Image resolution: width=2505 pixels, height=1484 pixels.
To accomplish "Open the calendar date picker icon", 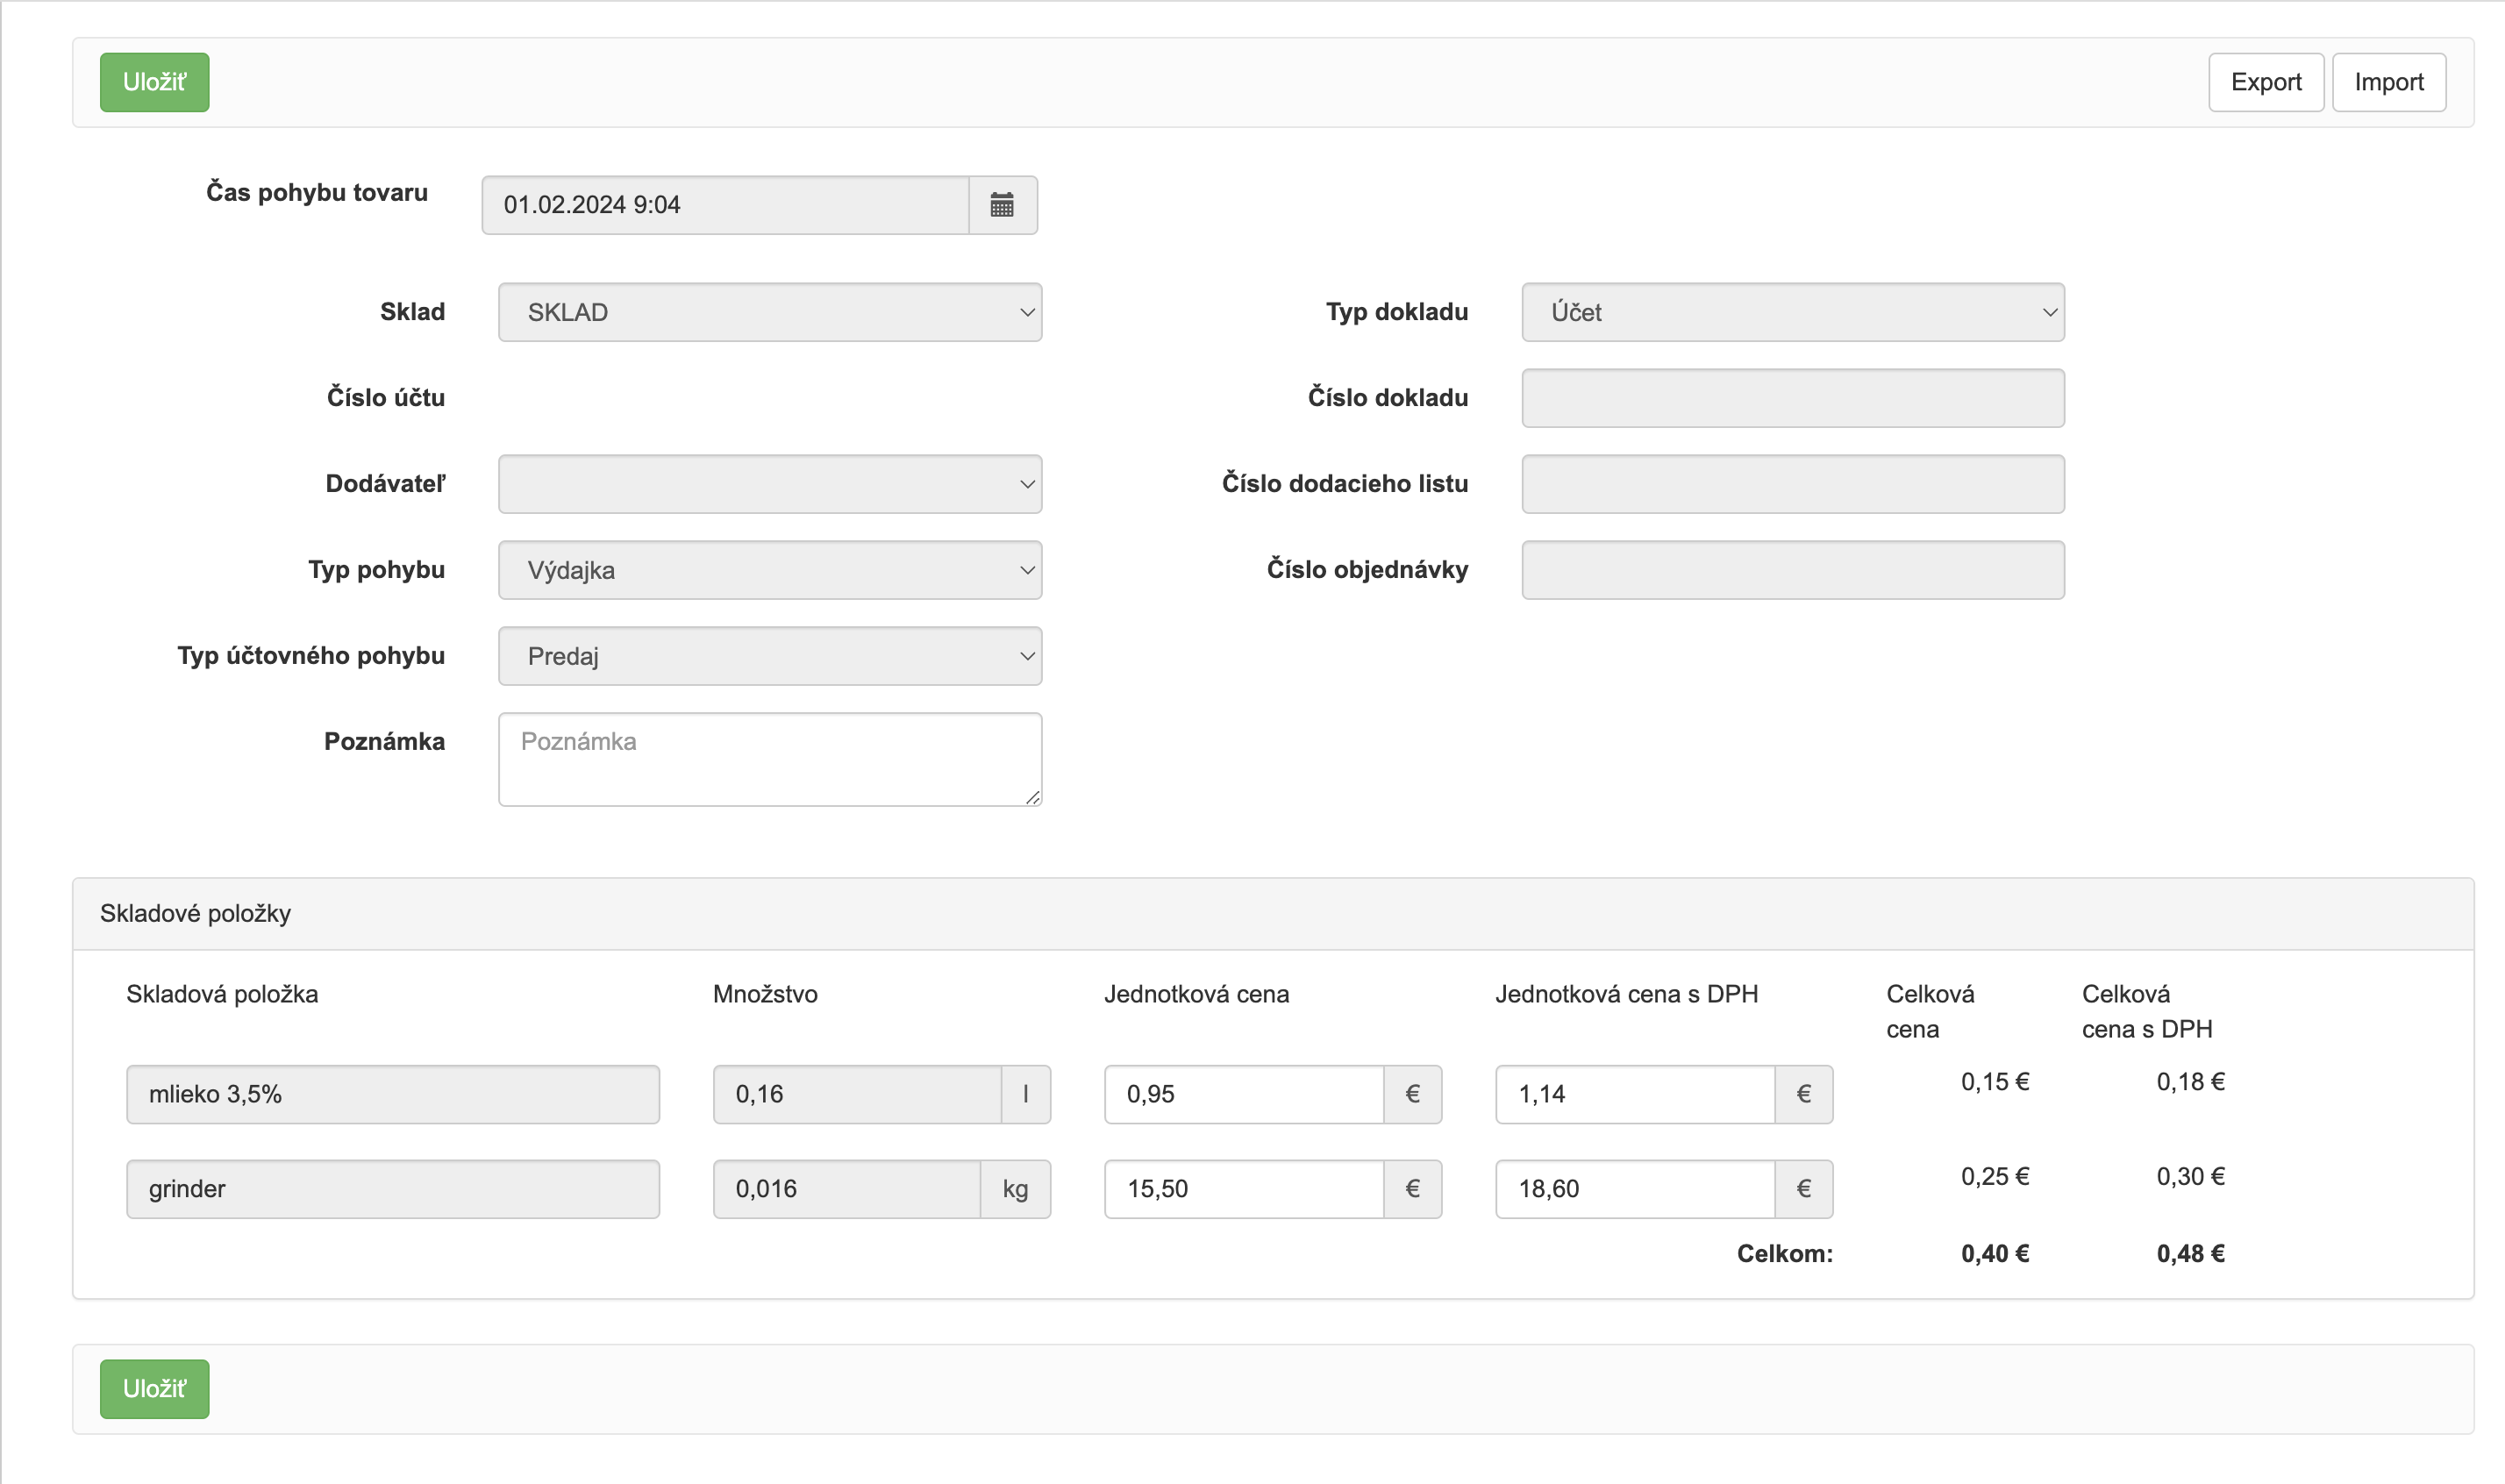I will pyautogui.click(x=1002, y=205).
